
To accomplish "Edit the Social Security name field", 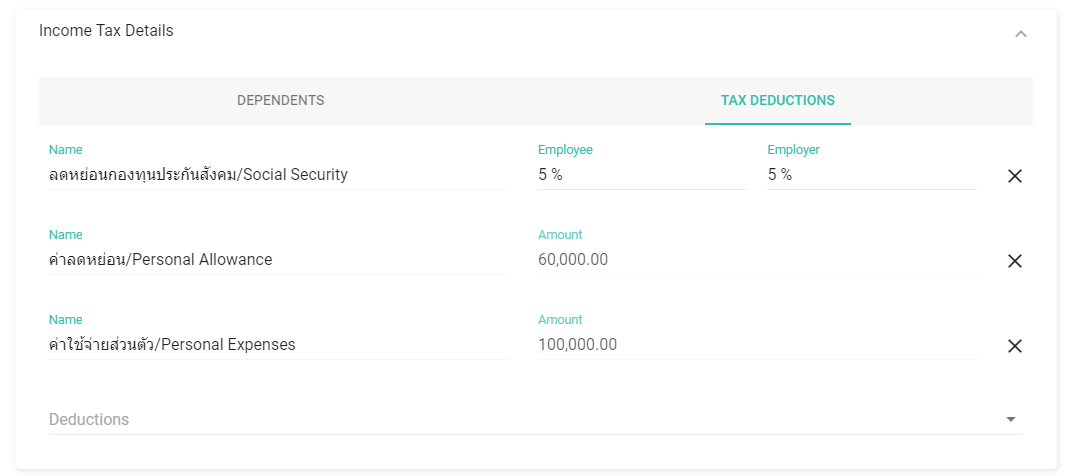I will (x=279, y=175).
